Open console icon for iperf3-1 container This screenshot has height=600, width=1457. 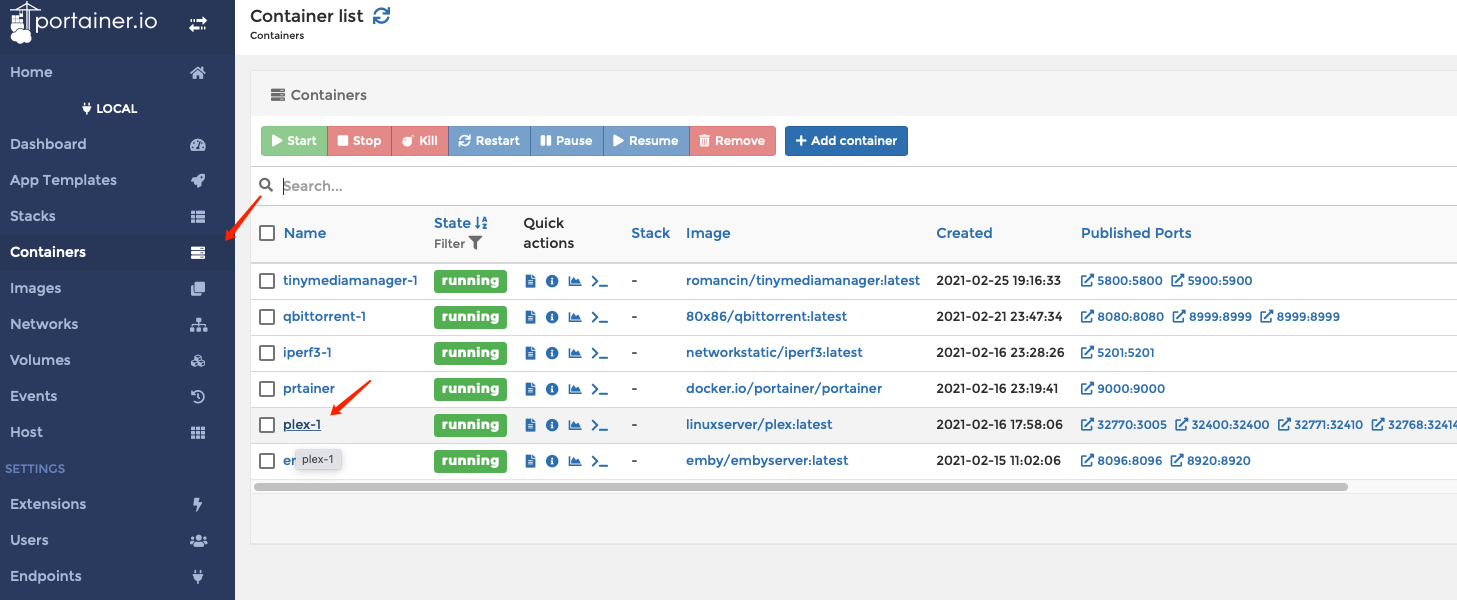pos(599,353)
